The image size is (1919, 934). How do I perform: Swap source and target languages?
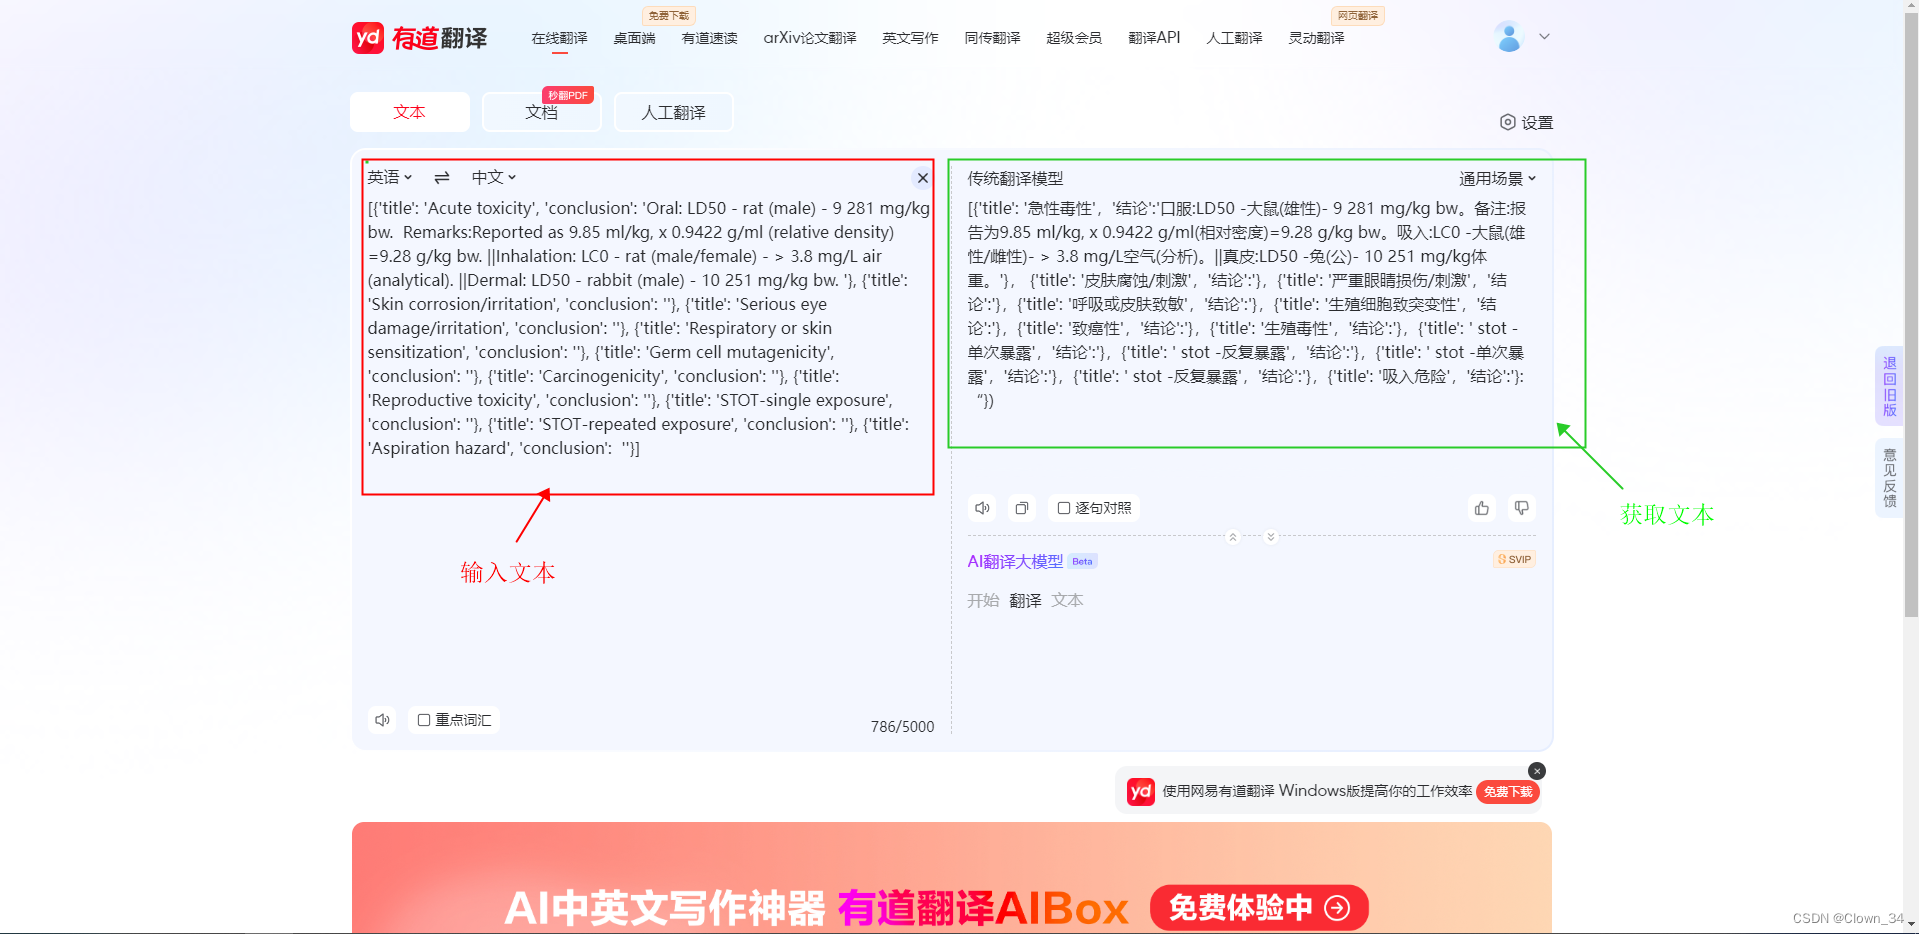coord(441,177)
